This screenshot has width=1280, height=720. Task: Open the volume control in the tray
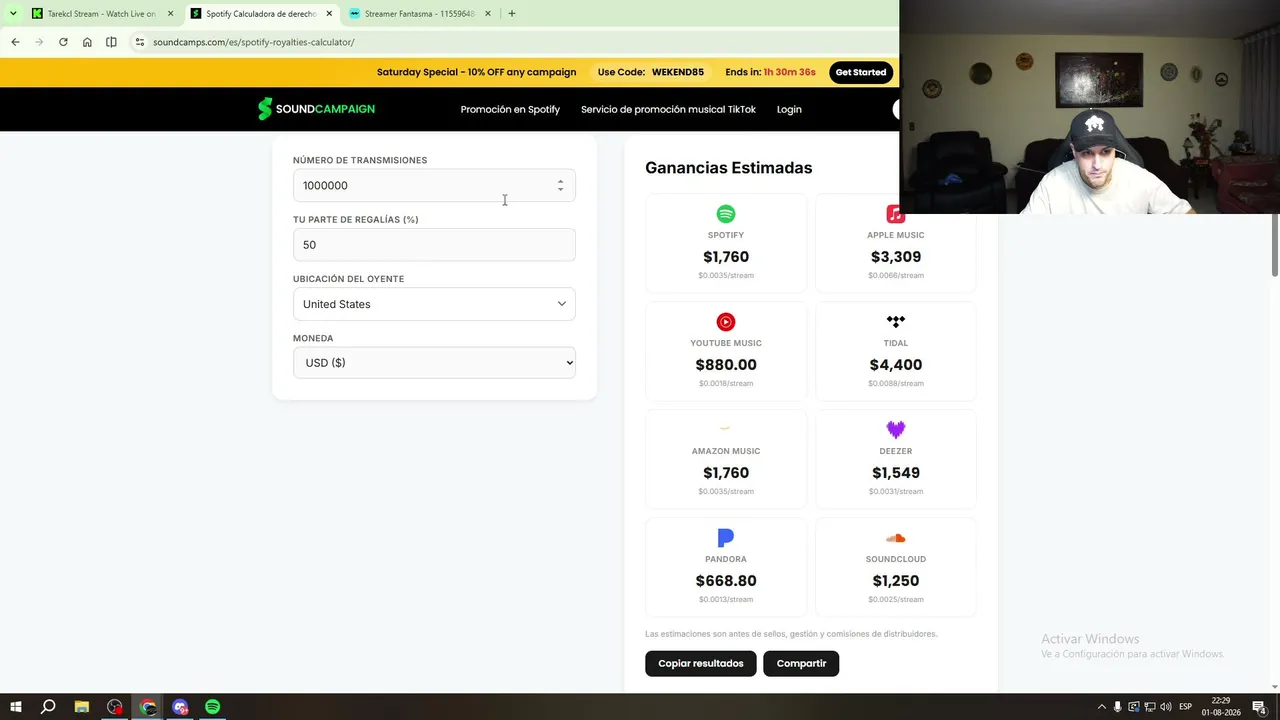(1166, 707)
